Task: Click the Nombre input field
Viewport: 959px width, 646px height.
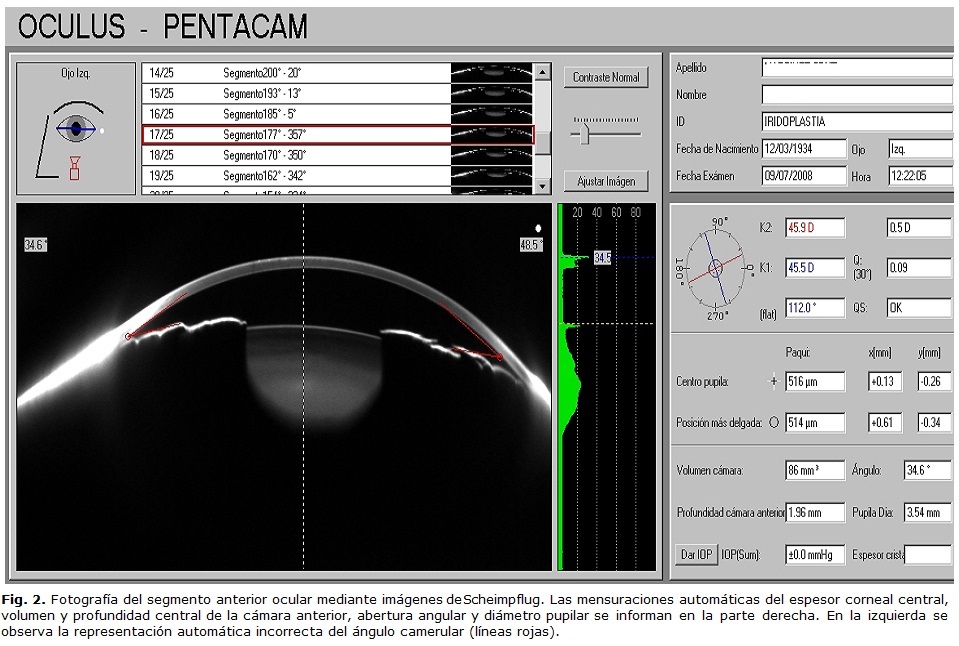Action: [x=856, y=95]
